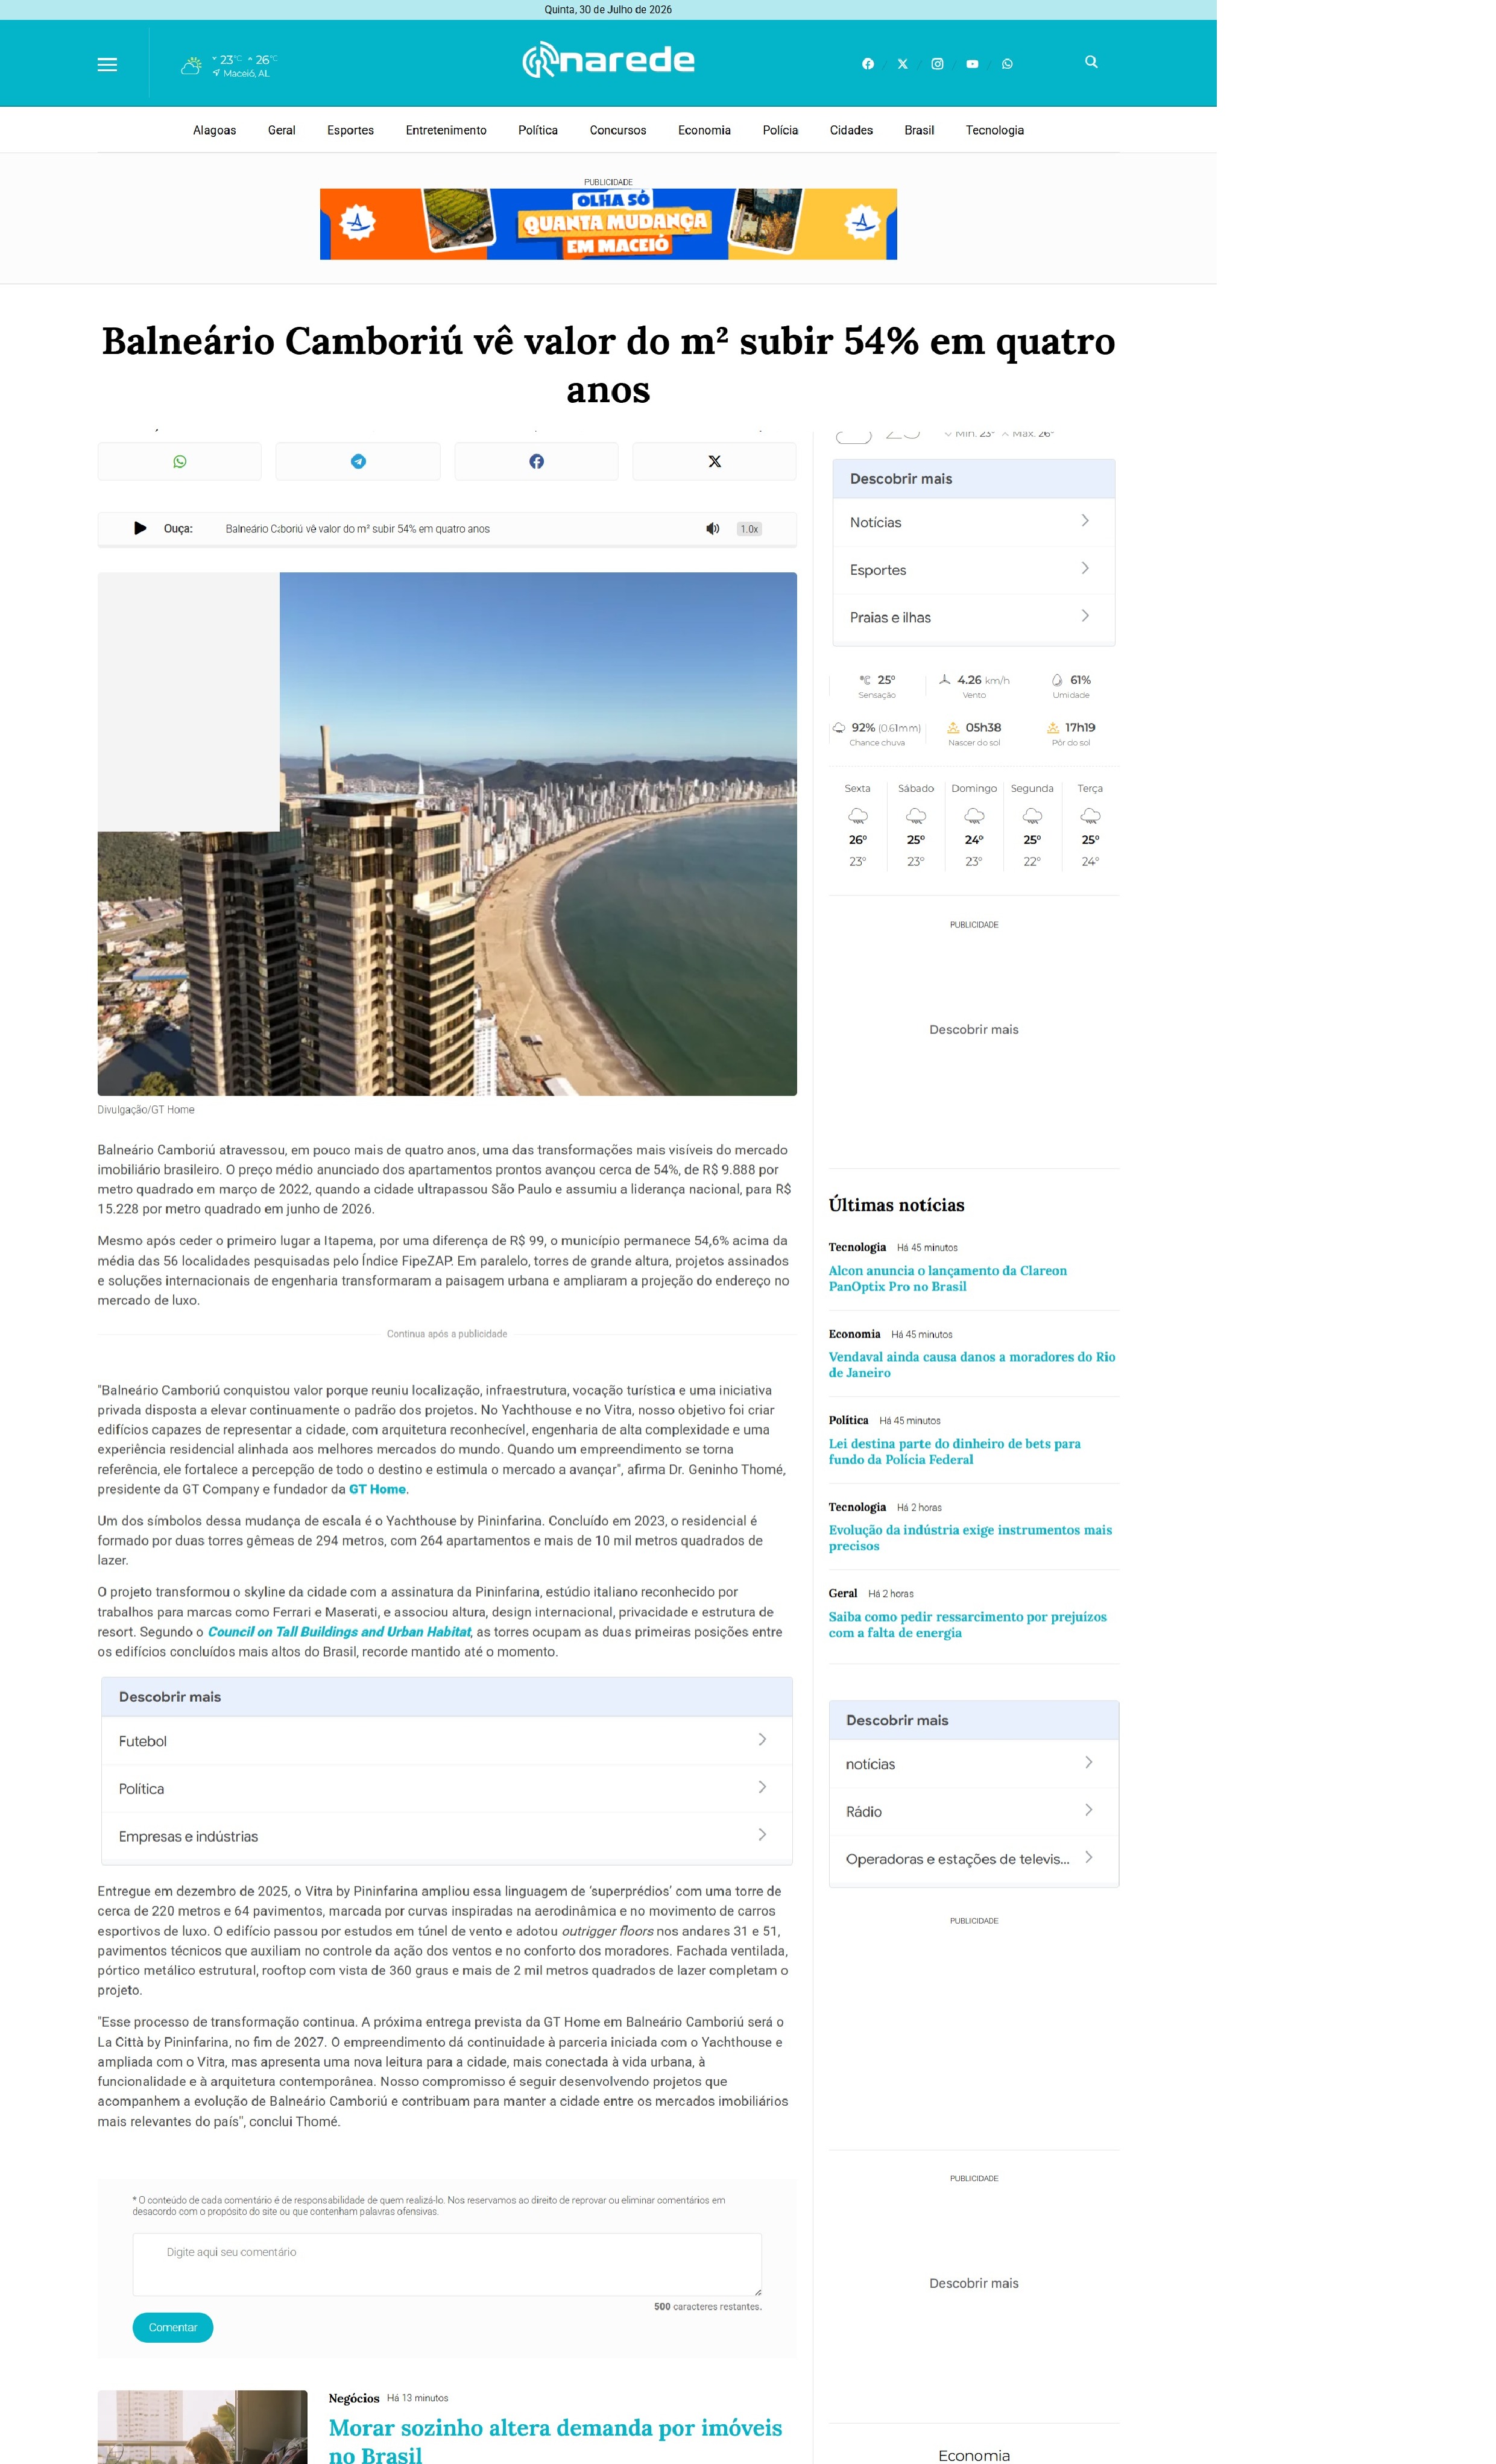Image resolution: width=1496 pixels, height=2464 pixels.
Task: Click the Morar sozinho article thumbnail
Action: pos(202,2427)
